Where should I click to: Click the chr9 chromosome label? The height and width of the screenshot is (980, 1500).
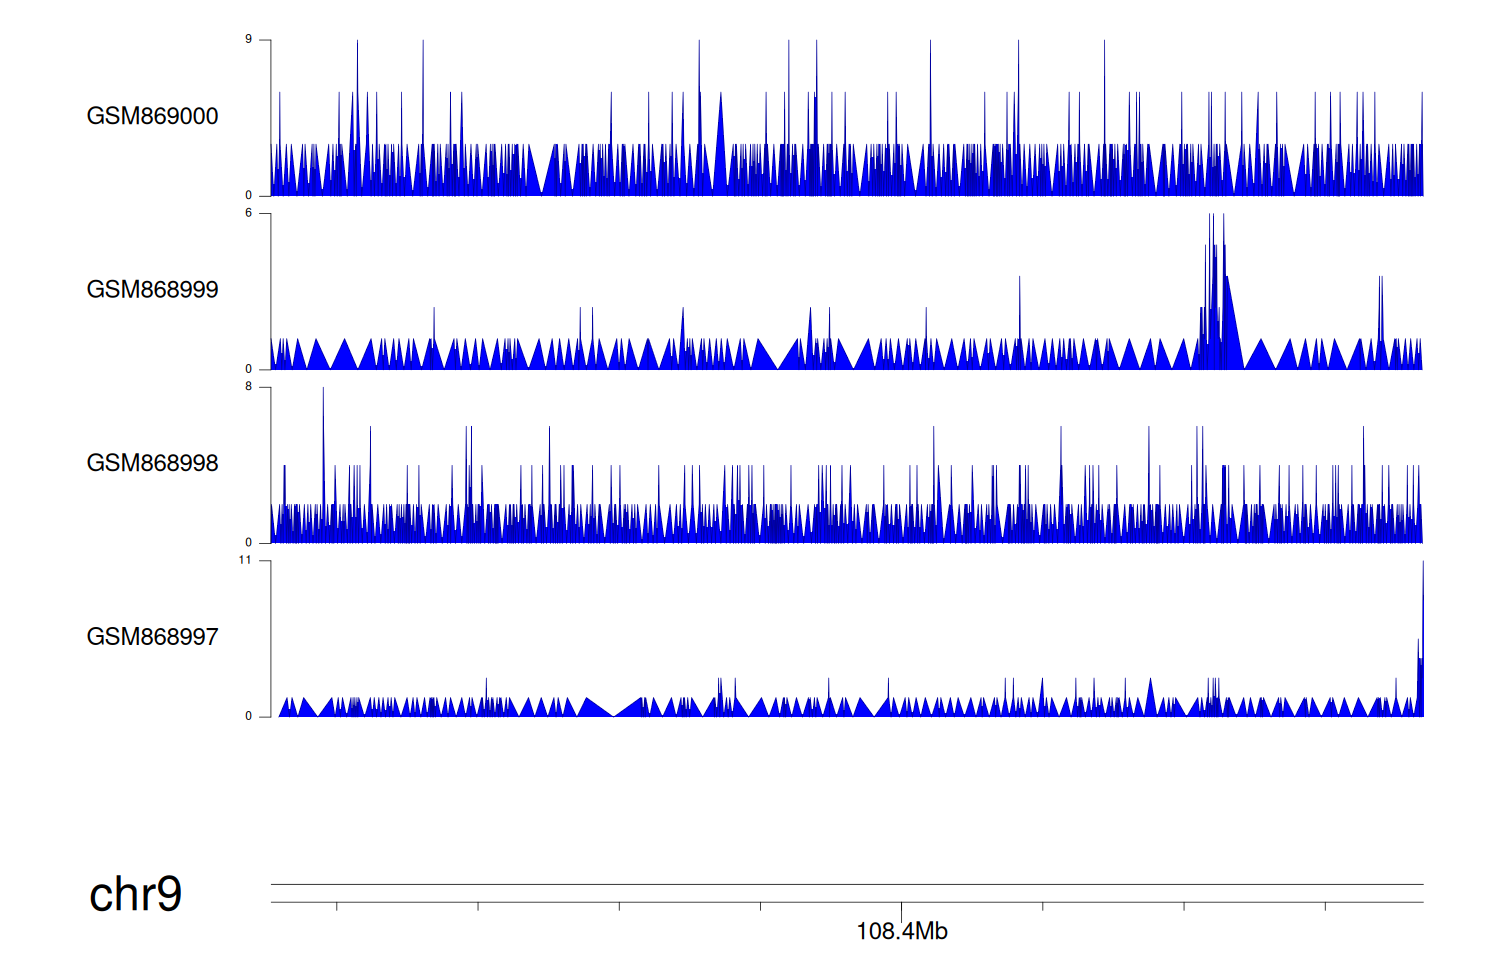(135, 894)
